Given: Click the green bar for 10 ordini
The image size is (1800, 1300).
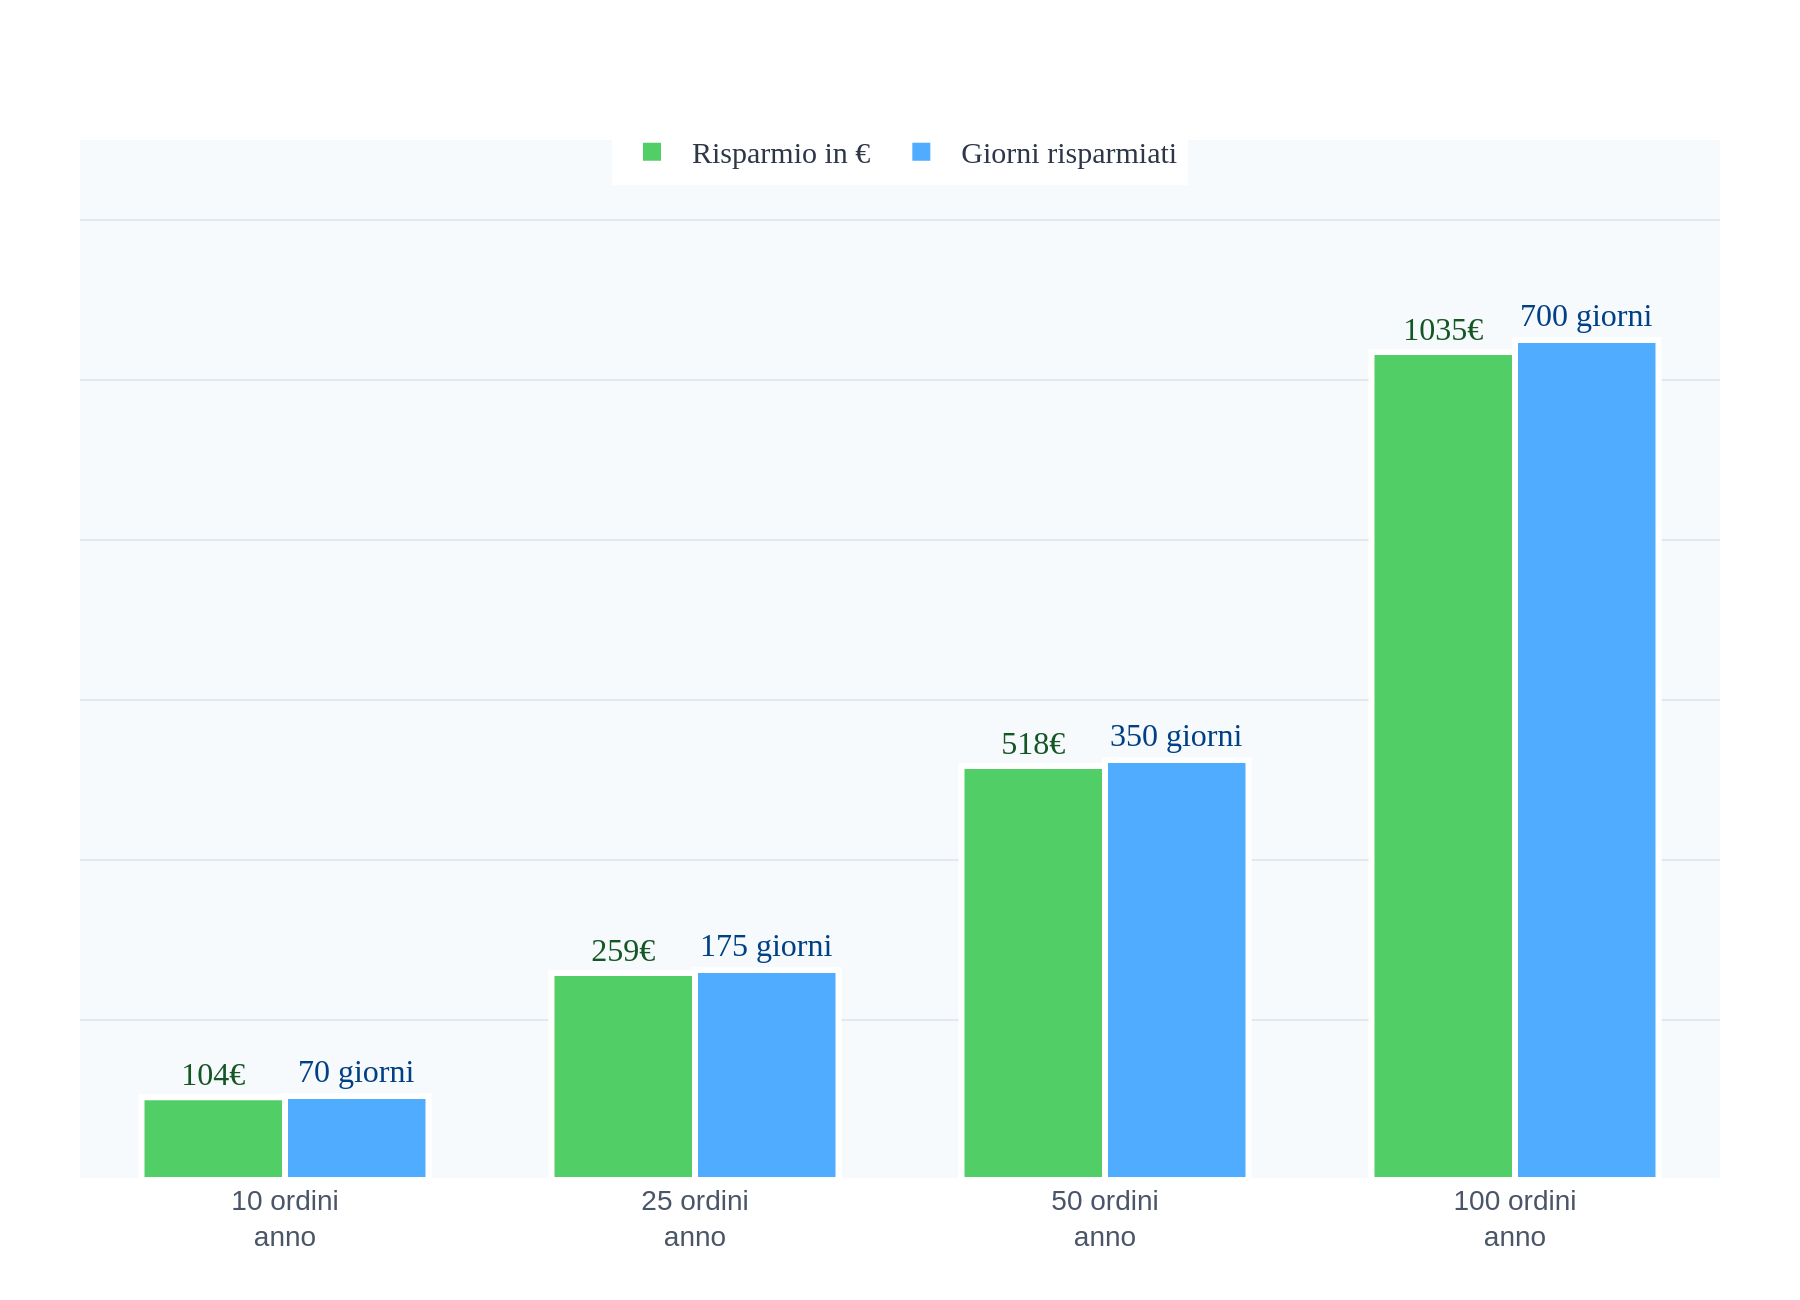Looking at the screenshot, I should point(213,1138).
